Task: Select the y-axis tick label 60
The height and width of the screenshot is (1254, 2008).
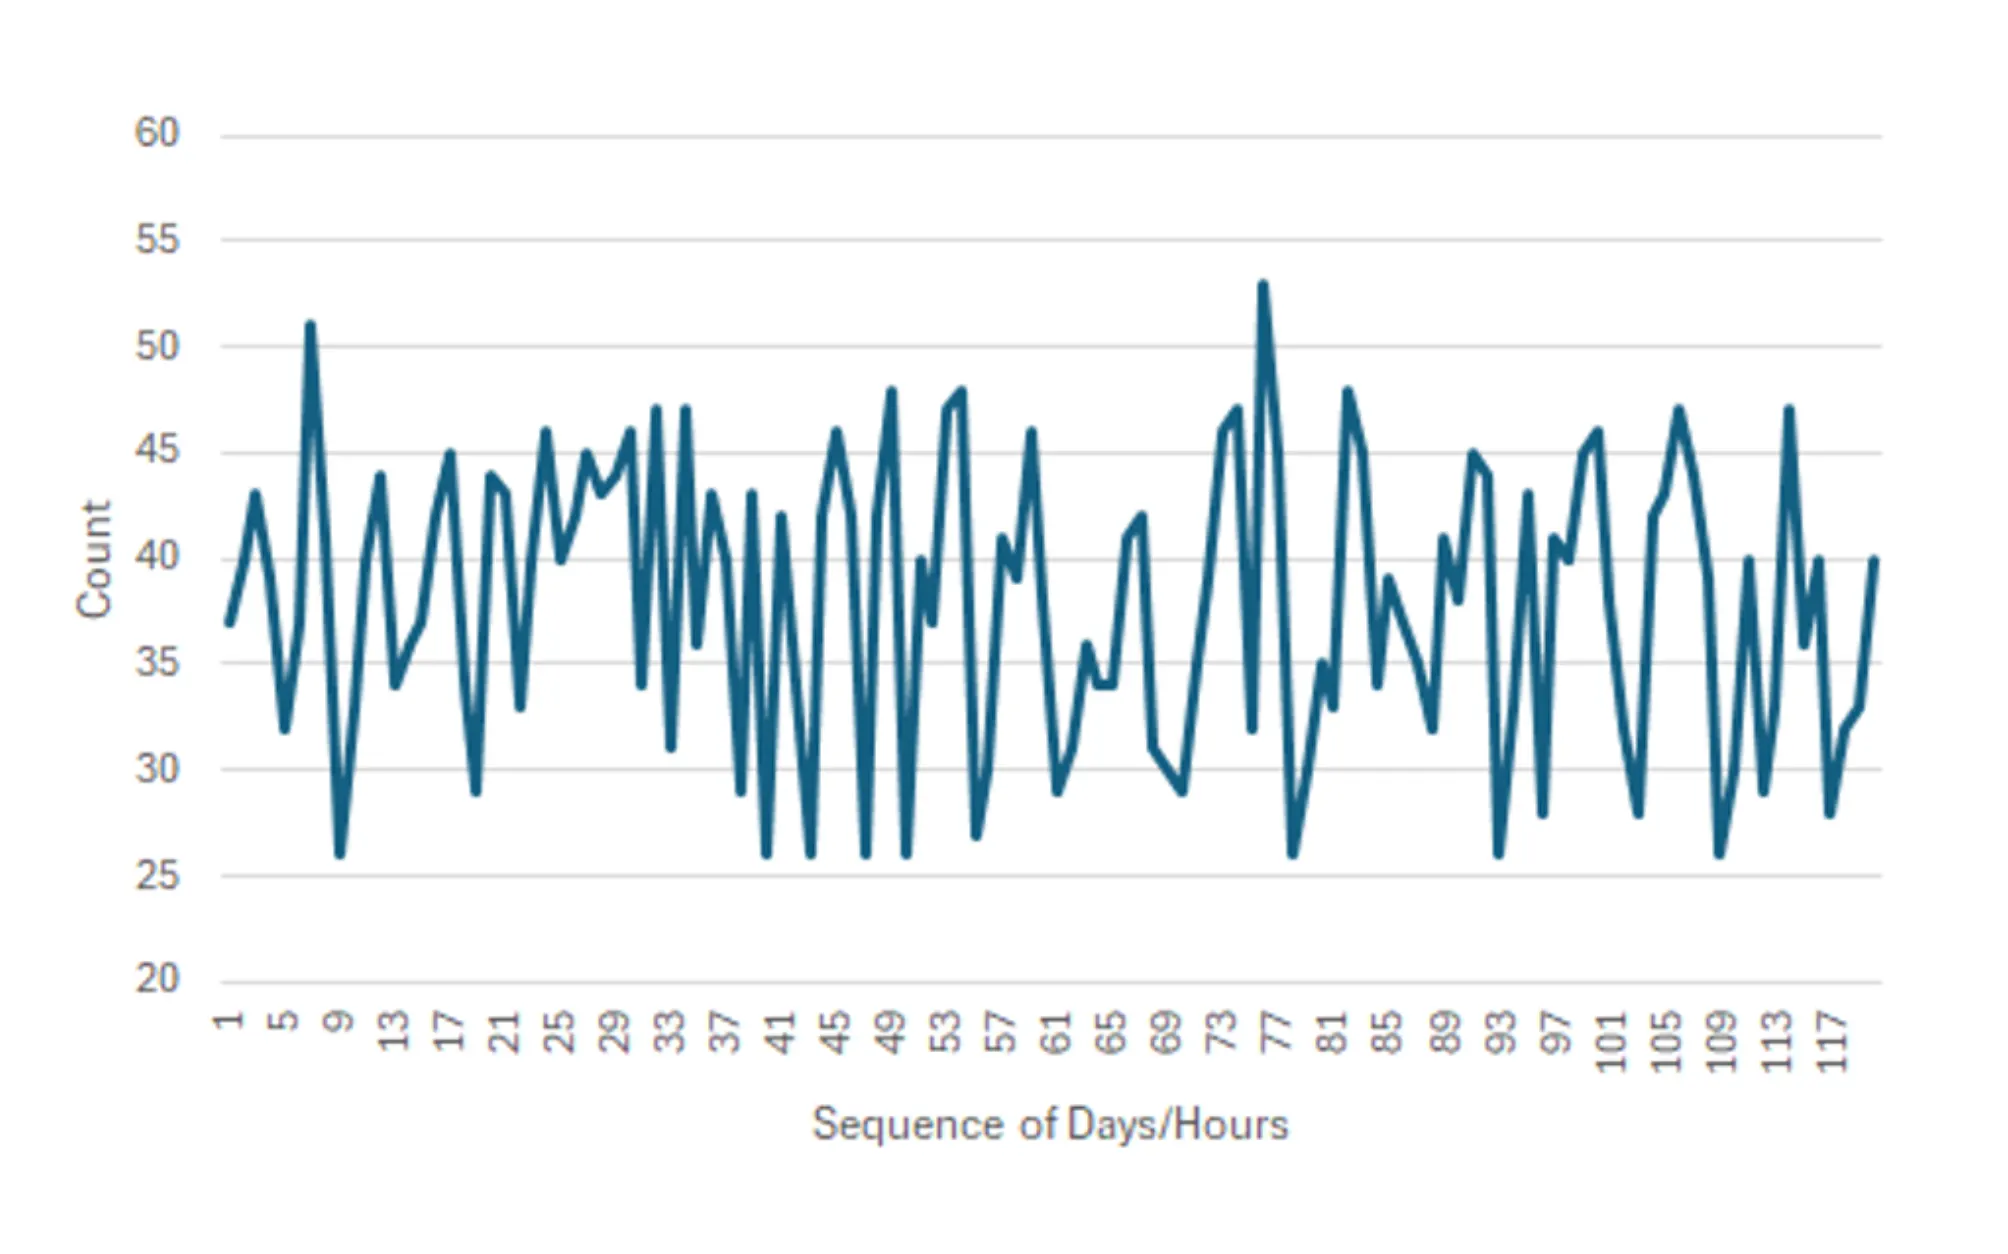Action: click(x=157, y=133)
